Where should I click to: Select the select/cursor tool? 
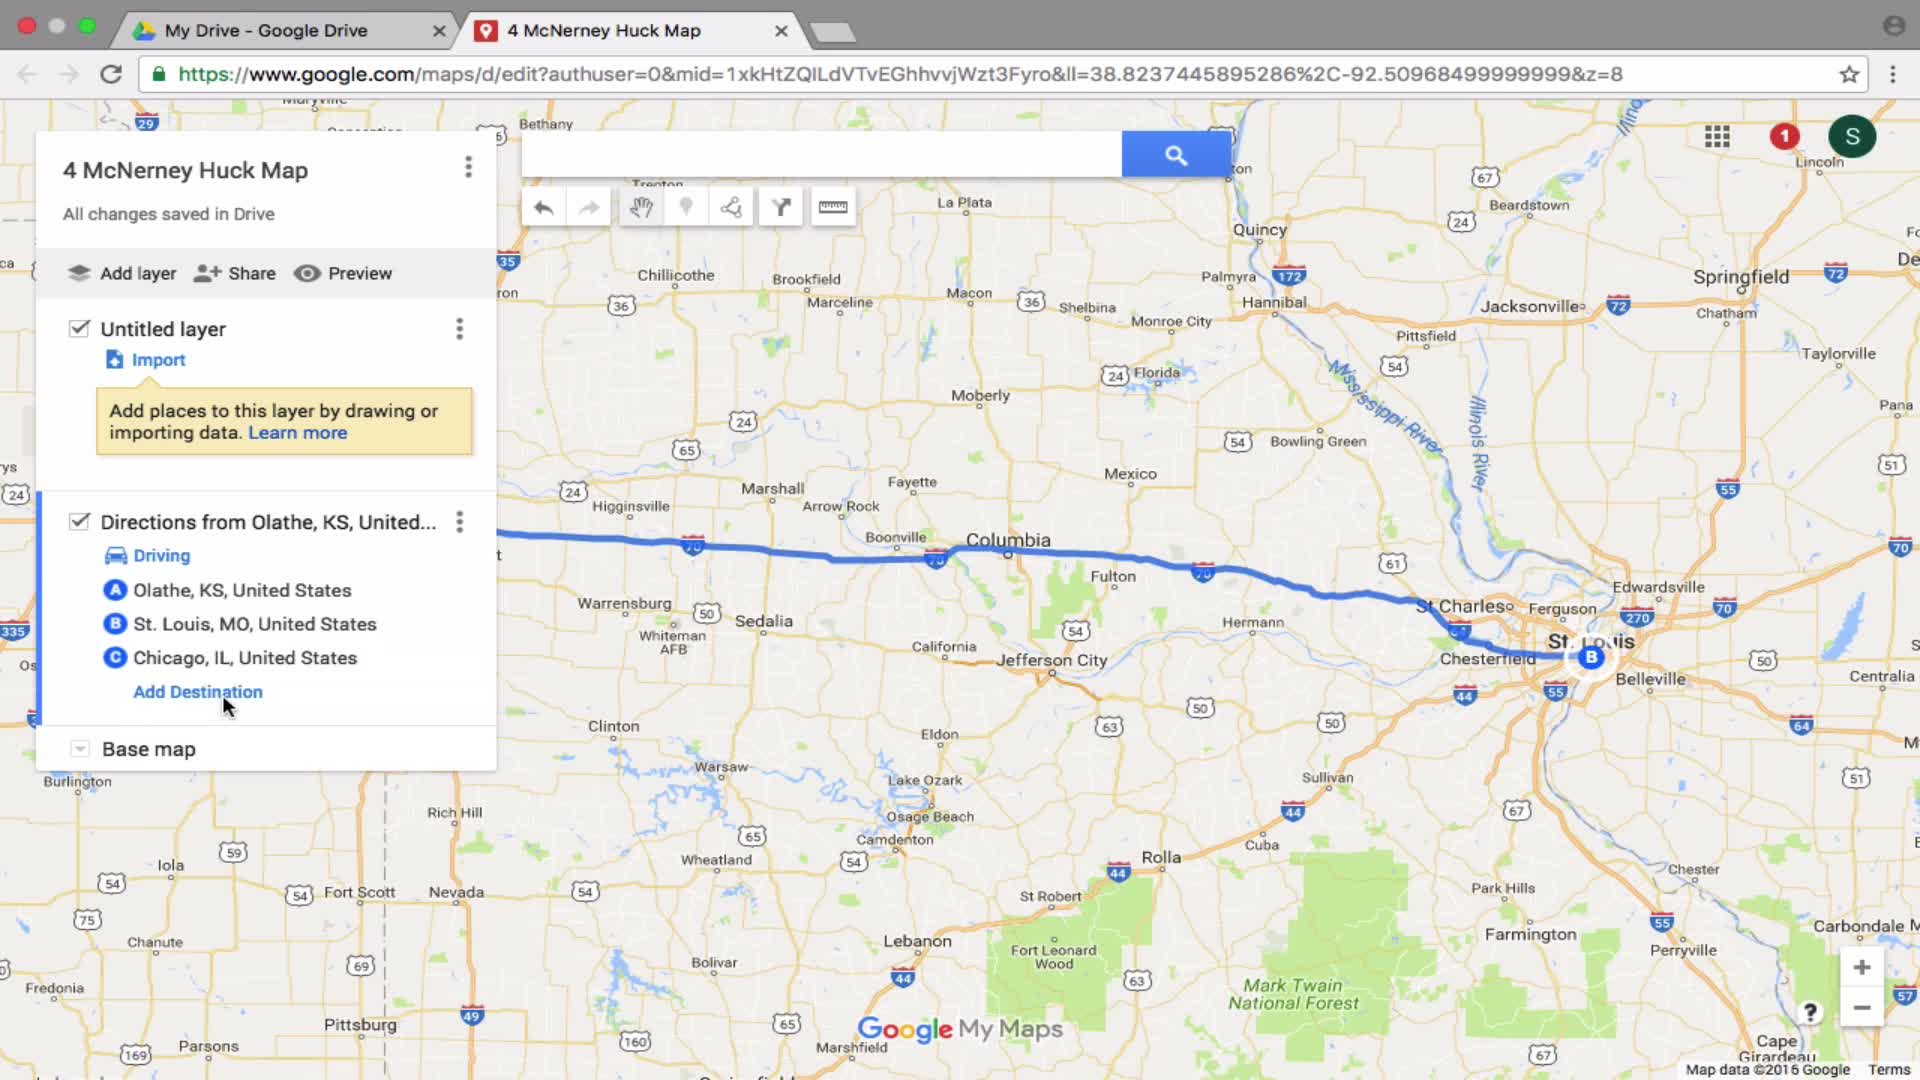(x=642, y=207)
